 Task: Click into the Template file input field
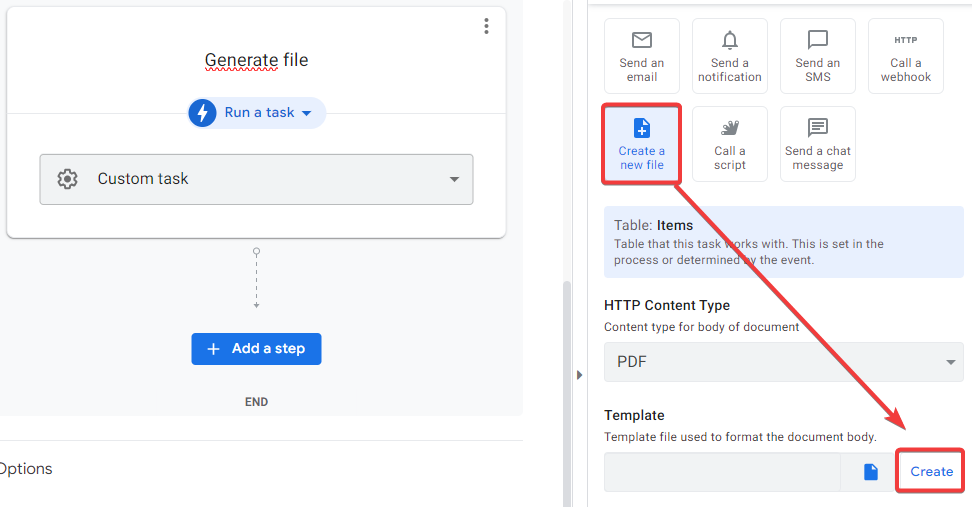721,472
